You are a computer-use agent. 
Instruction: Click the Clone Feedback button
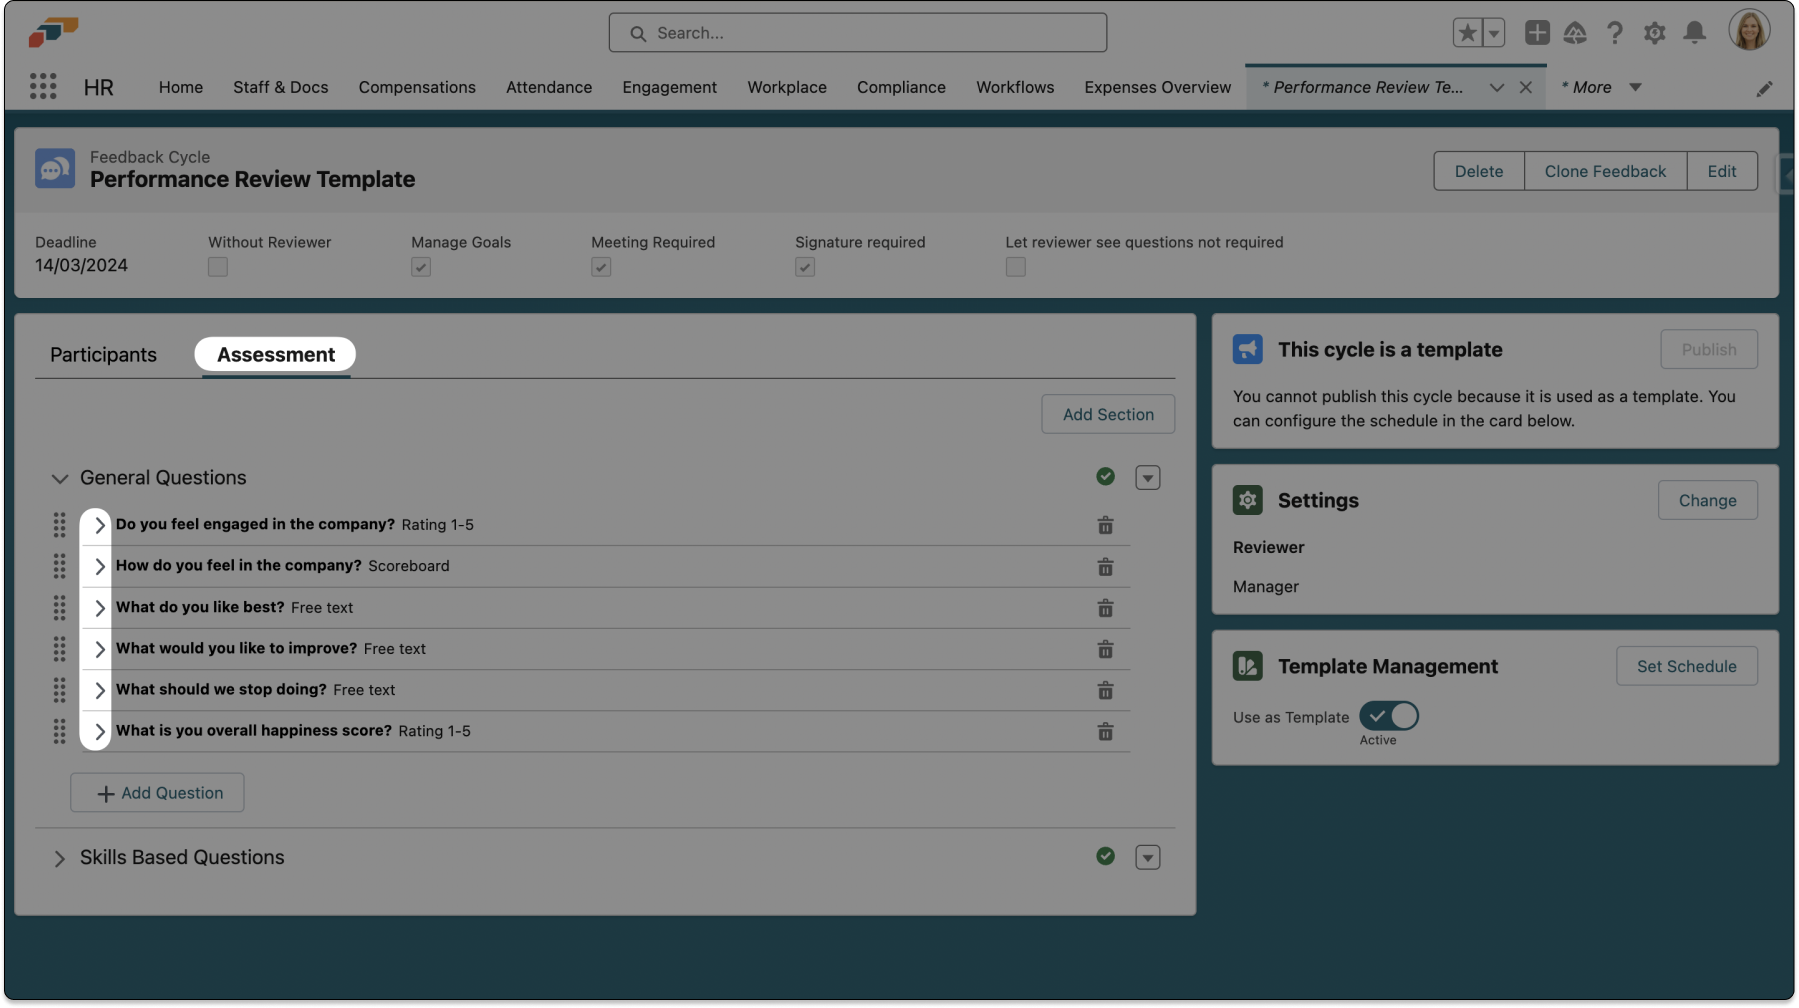(x=1604, y=171)
